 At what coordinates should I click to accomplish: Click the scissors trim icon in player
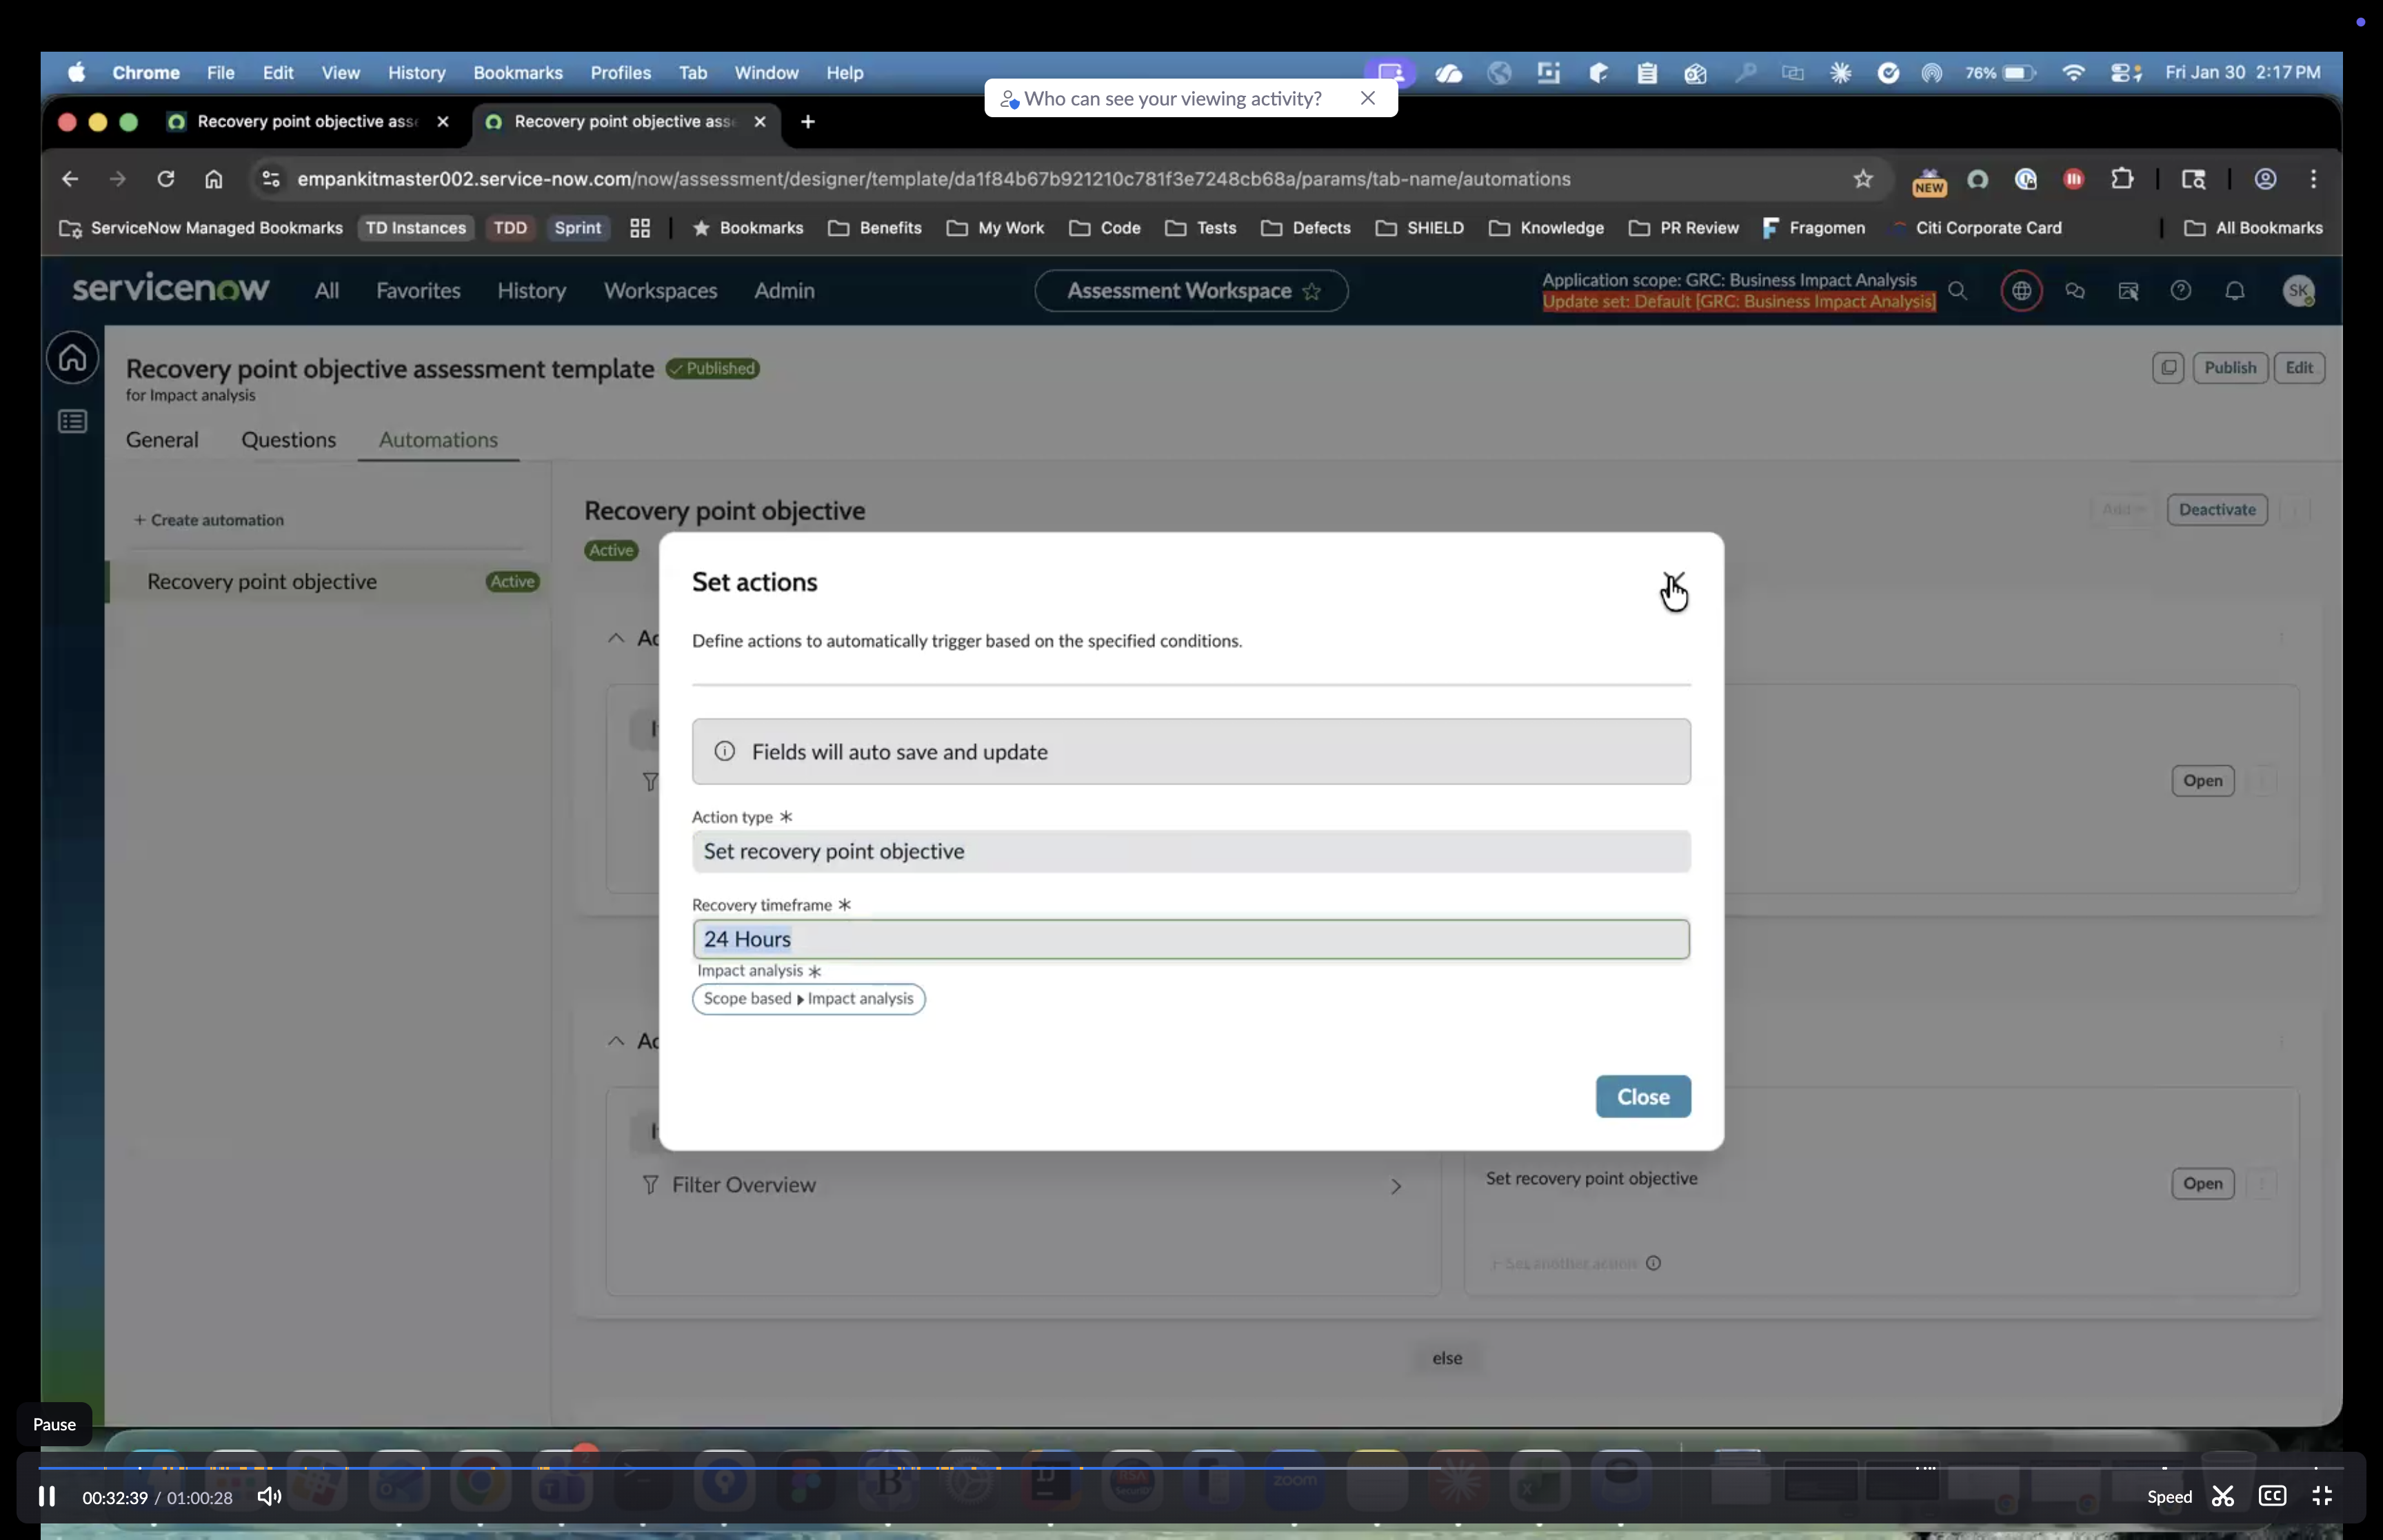coord(2222,1496)
